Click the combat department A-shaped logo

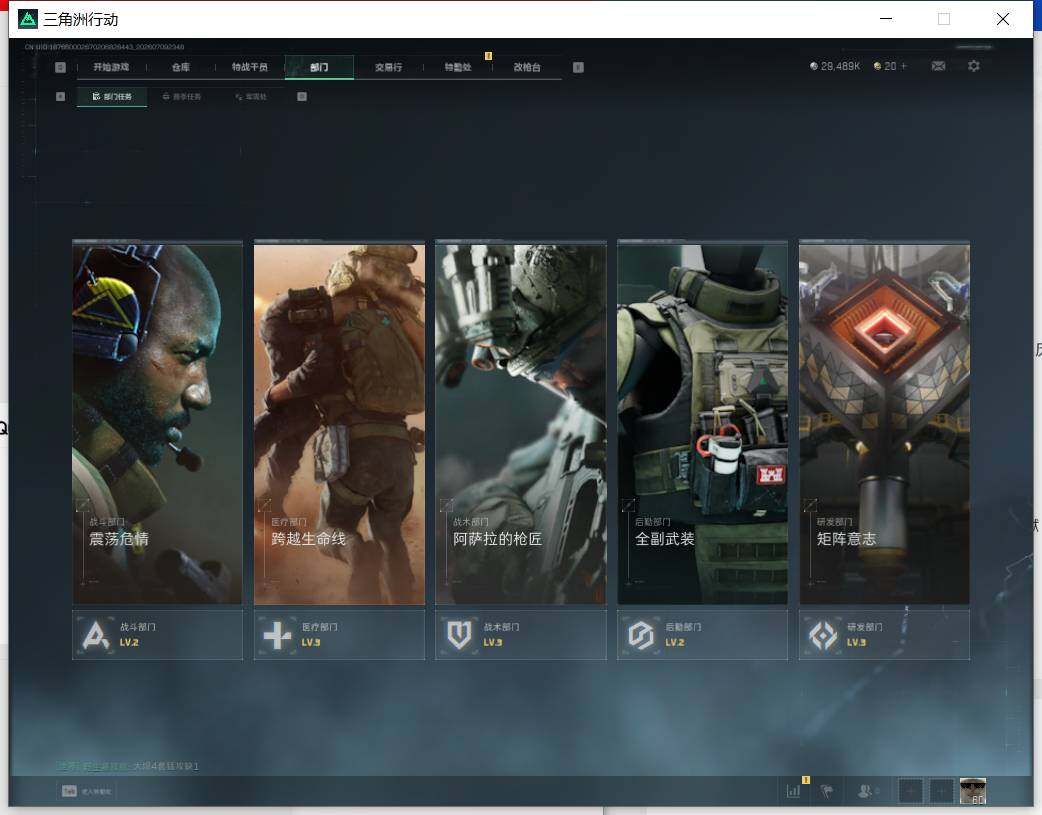pos(96,636)
